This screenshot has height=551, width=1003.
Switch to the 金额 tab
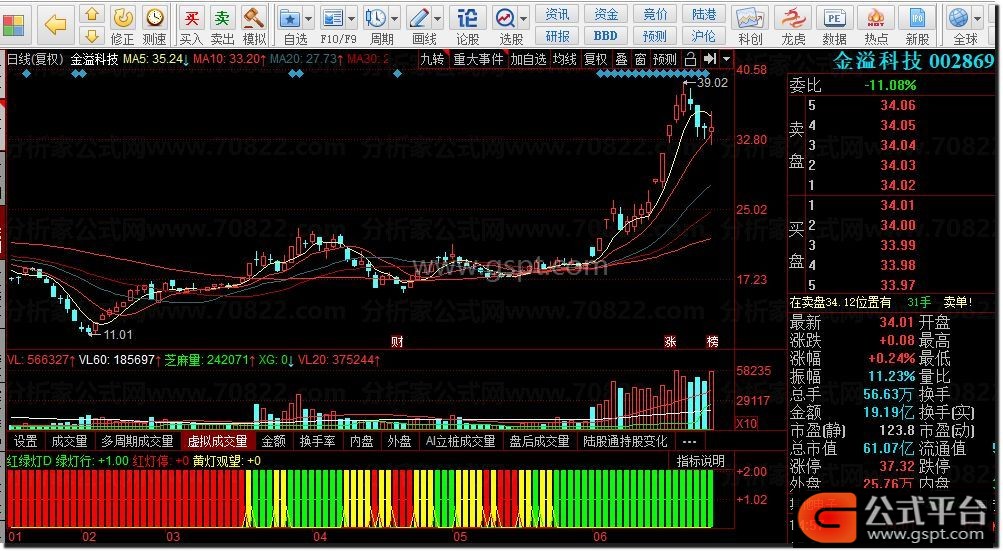273,442
